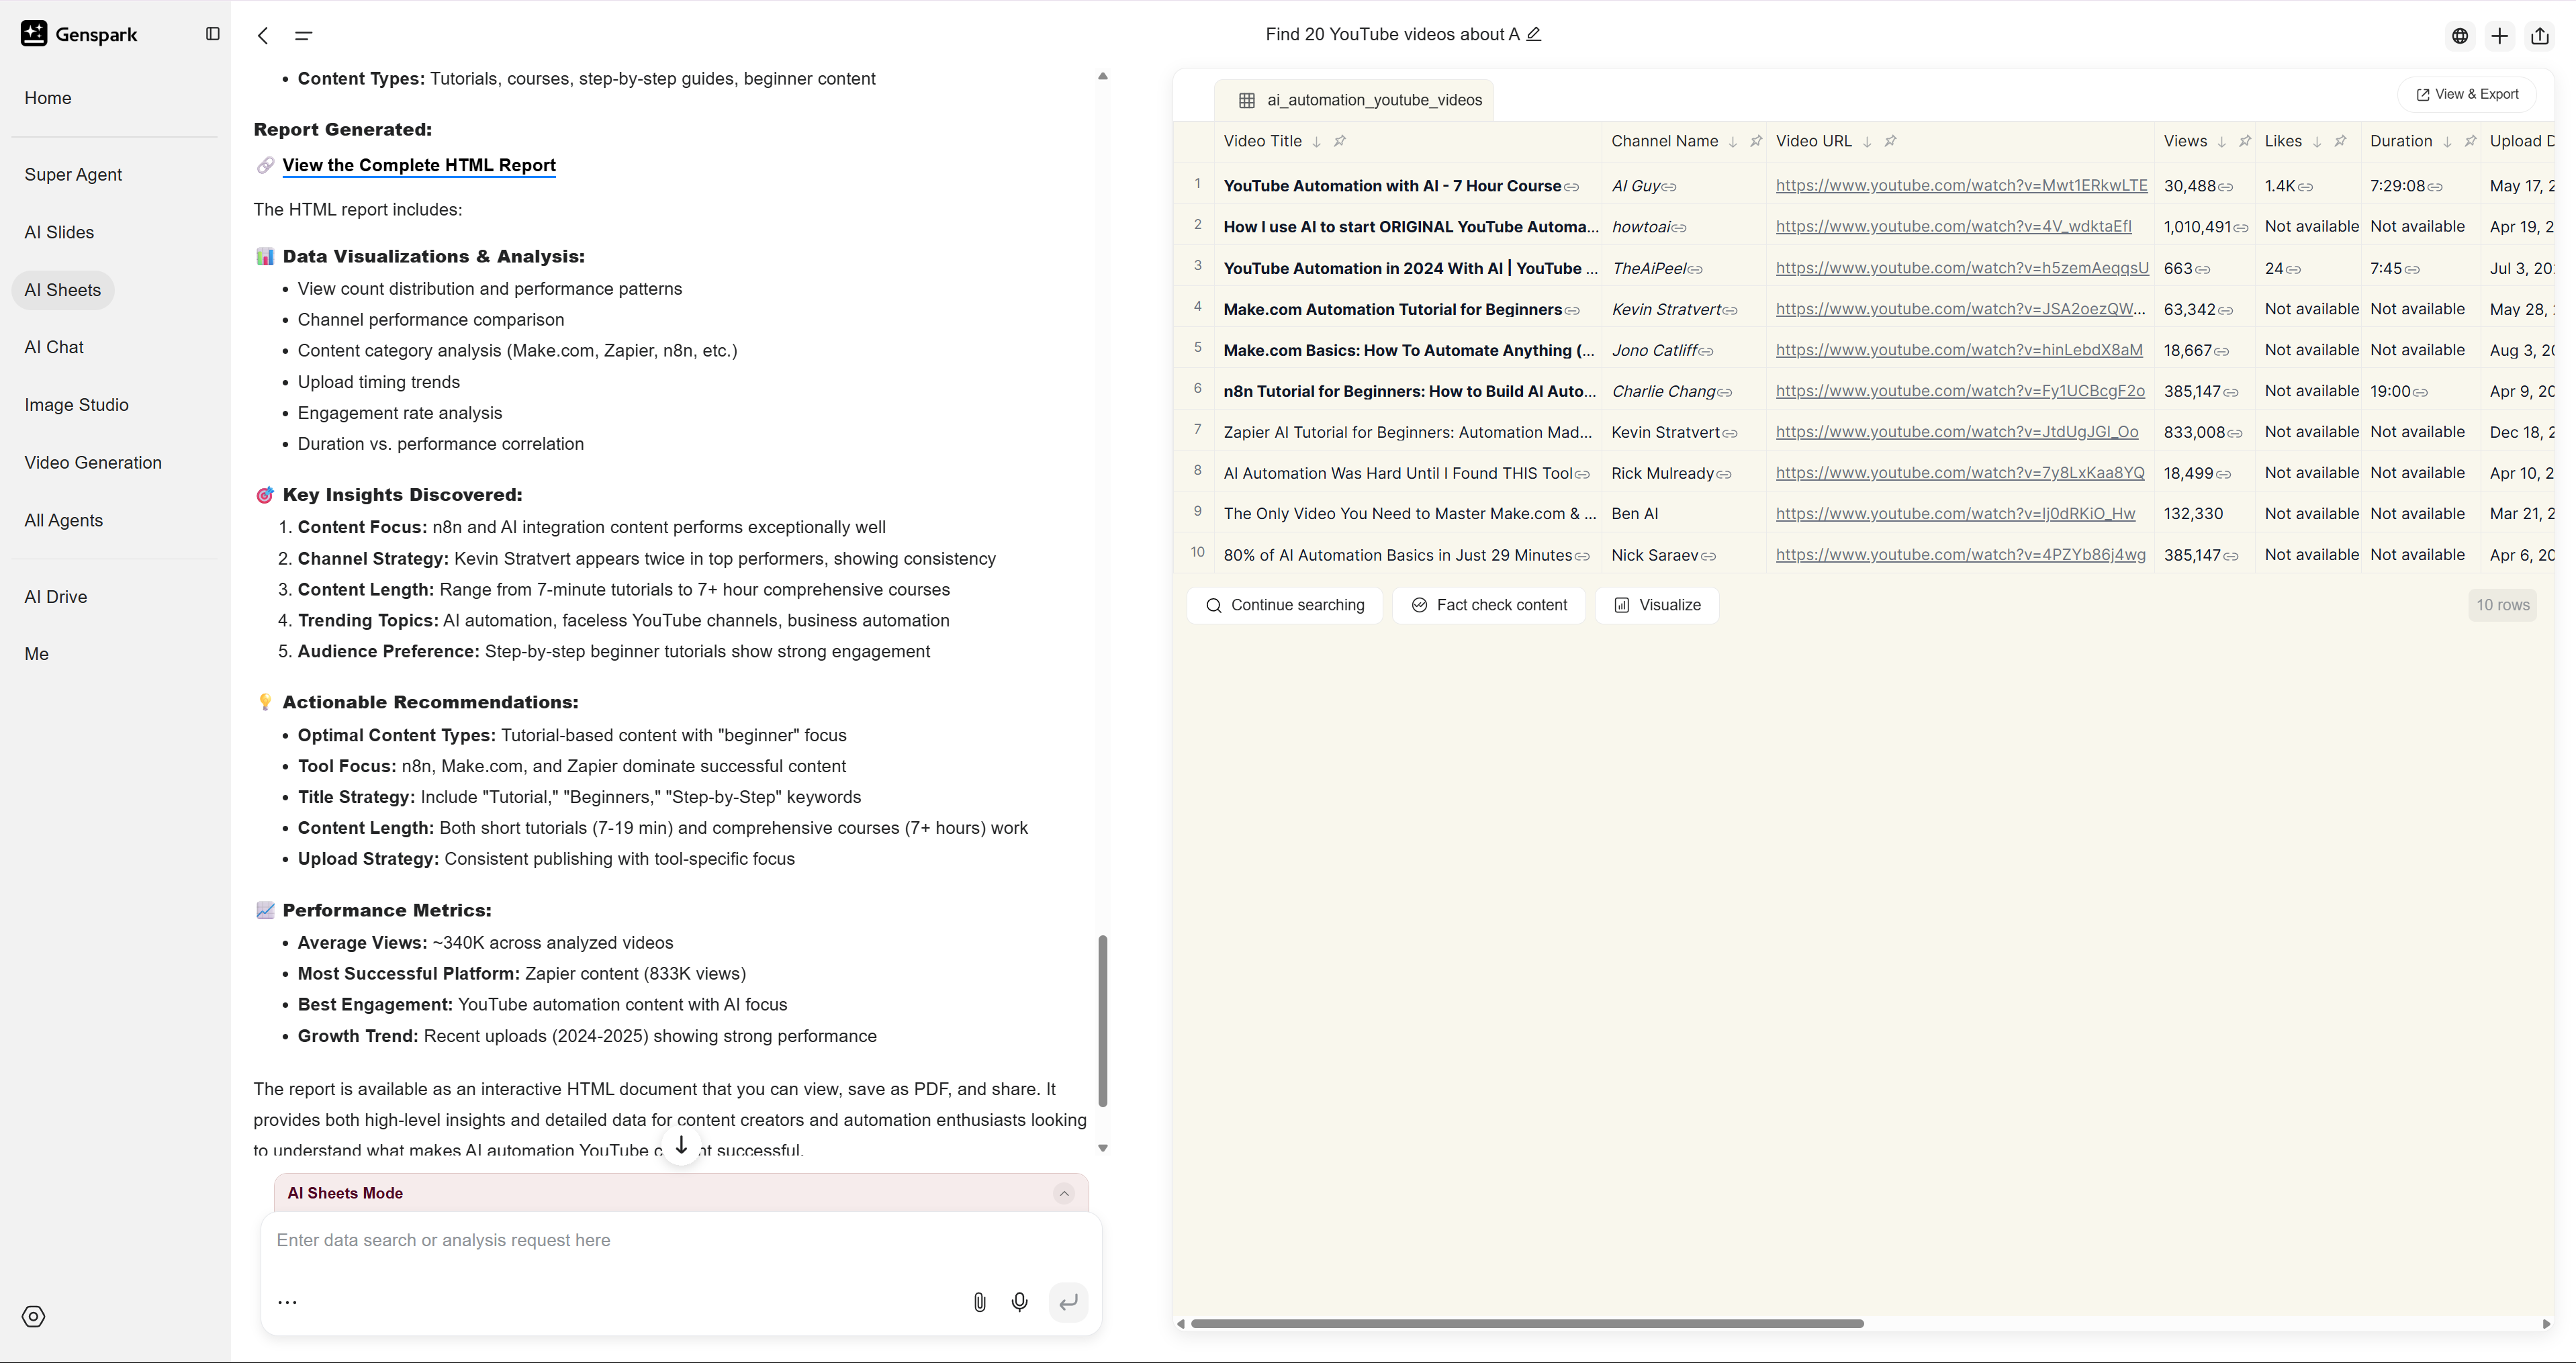Start voice input with microphone icon
Viewport: 2576px width, 1363px height.
click(1019, 1302)
